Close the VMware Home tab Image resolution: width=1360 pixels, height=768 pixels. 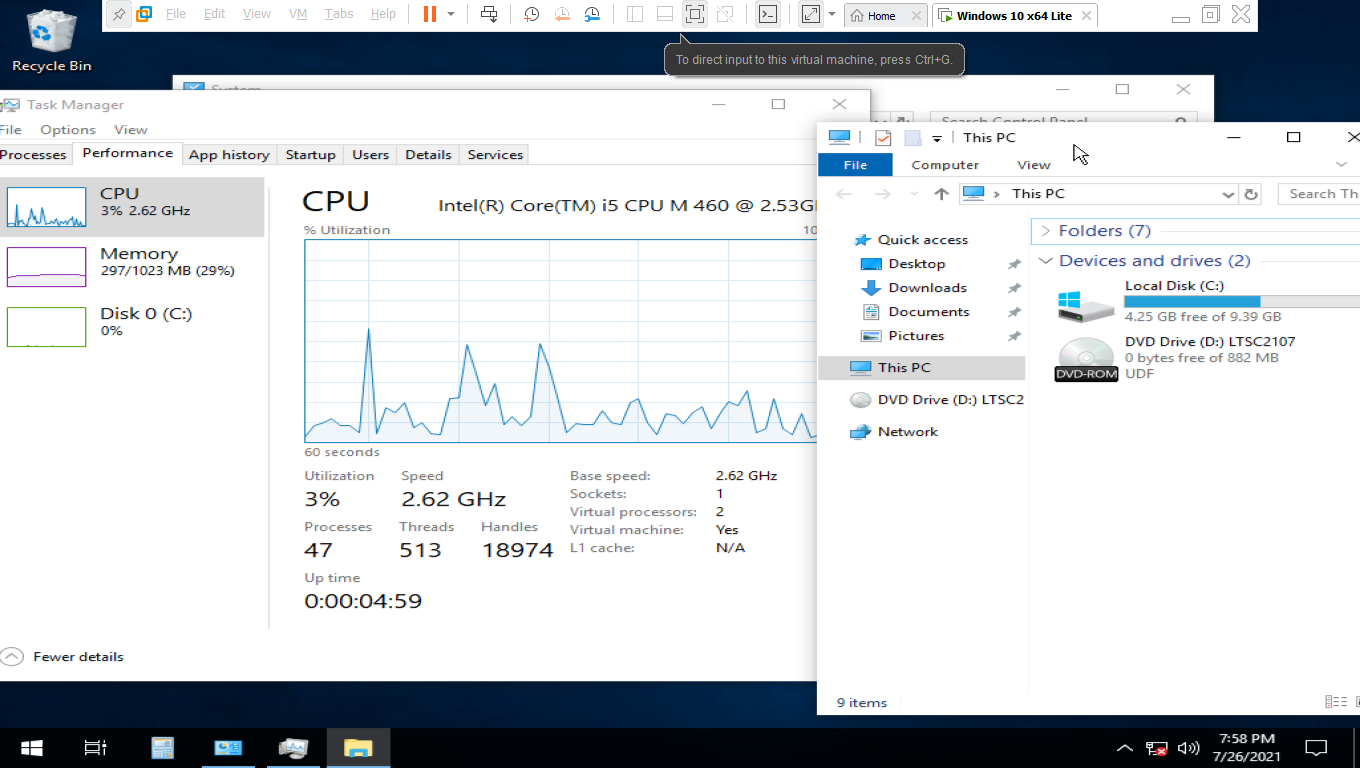point(915,15)
